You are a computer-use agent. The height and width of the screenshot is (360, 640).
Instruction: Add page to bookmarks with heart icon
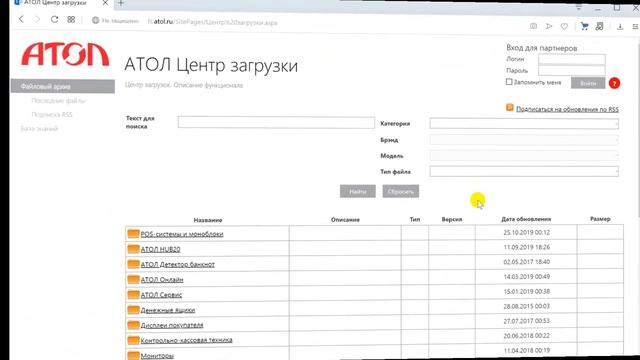tap(564, 27)
